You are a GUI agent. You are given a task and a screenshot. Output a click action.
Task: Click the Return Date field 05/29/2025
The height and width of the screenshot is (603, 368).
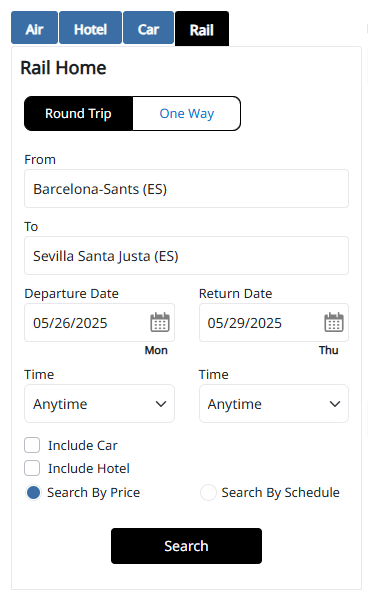click(274, 323)
